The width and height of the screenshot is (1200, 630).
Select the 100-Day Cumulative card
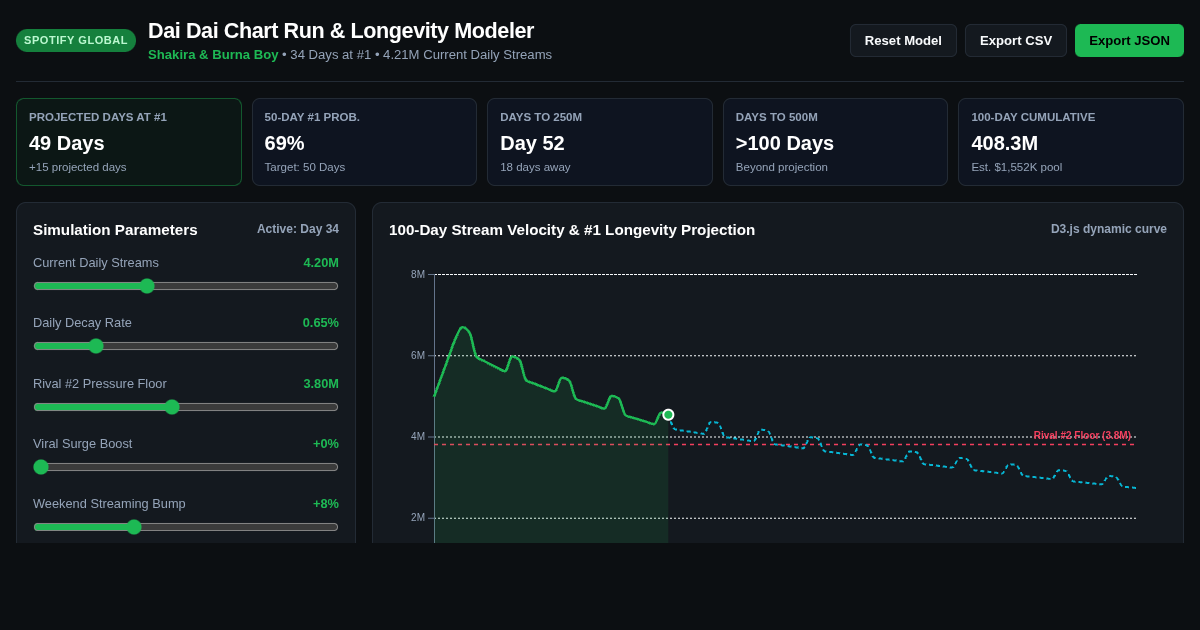click(x=1071, y=142)
